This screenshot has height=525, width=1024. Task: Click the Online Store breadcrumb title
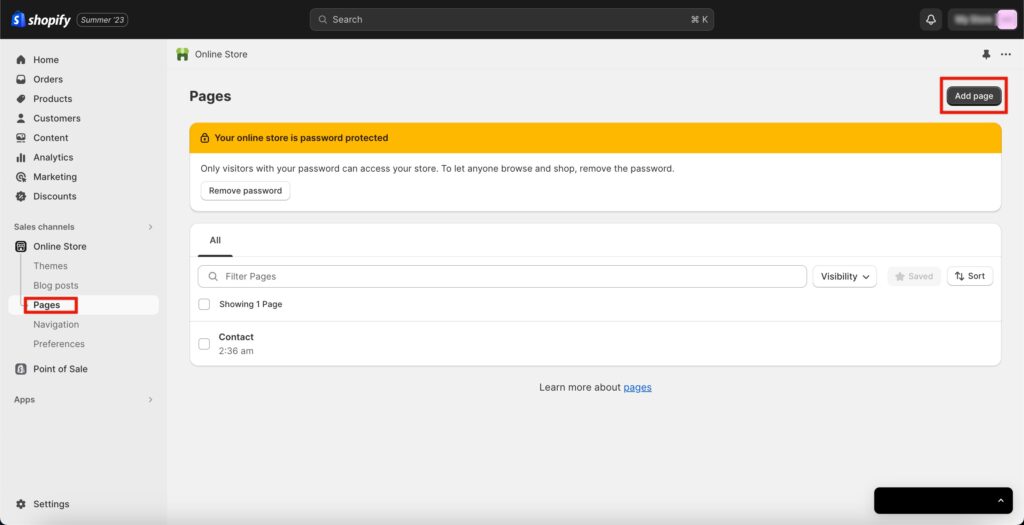pos(221,55)
